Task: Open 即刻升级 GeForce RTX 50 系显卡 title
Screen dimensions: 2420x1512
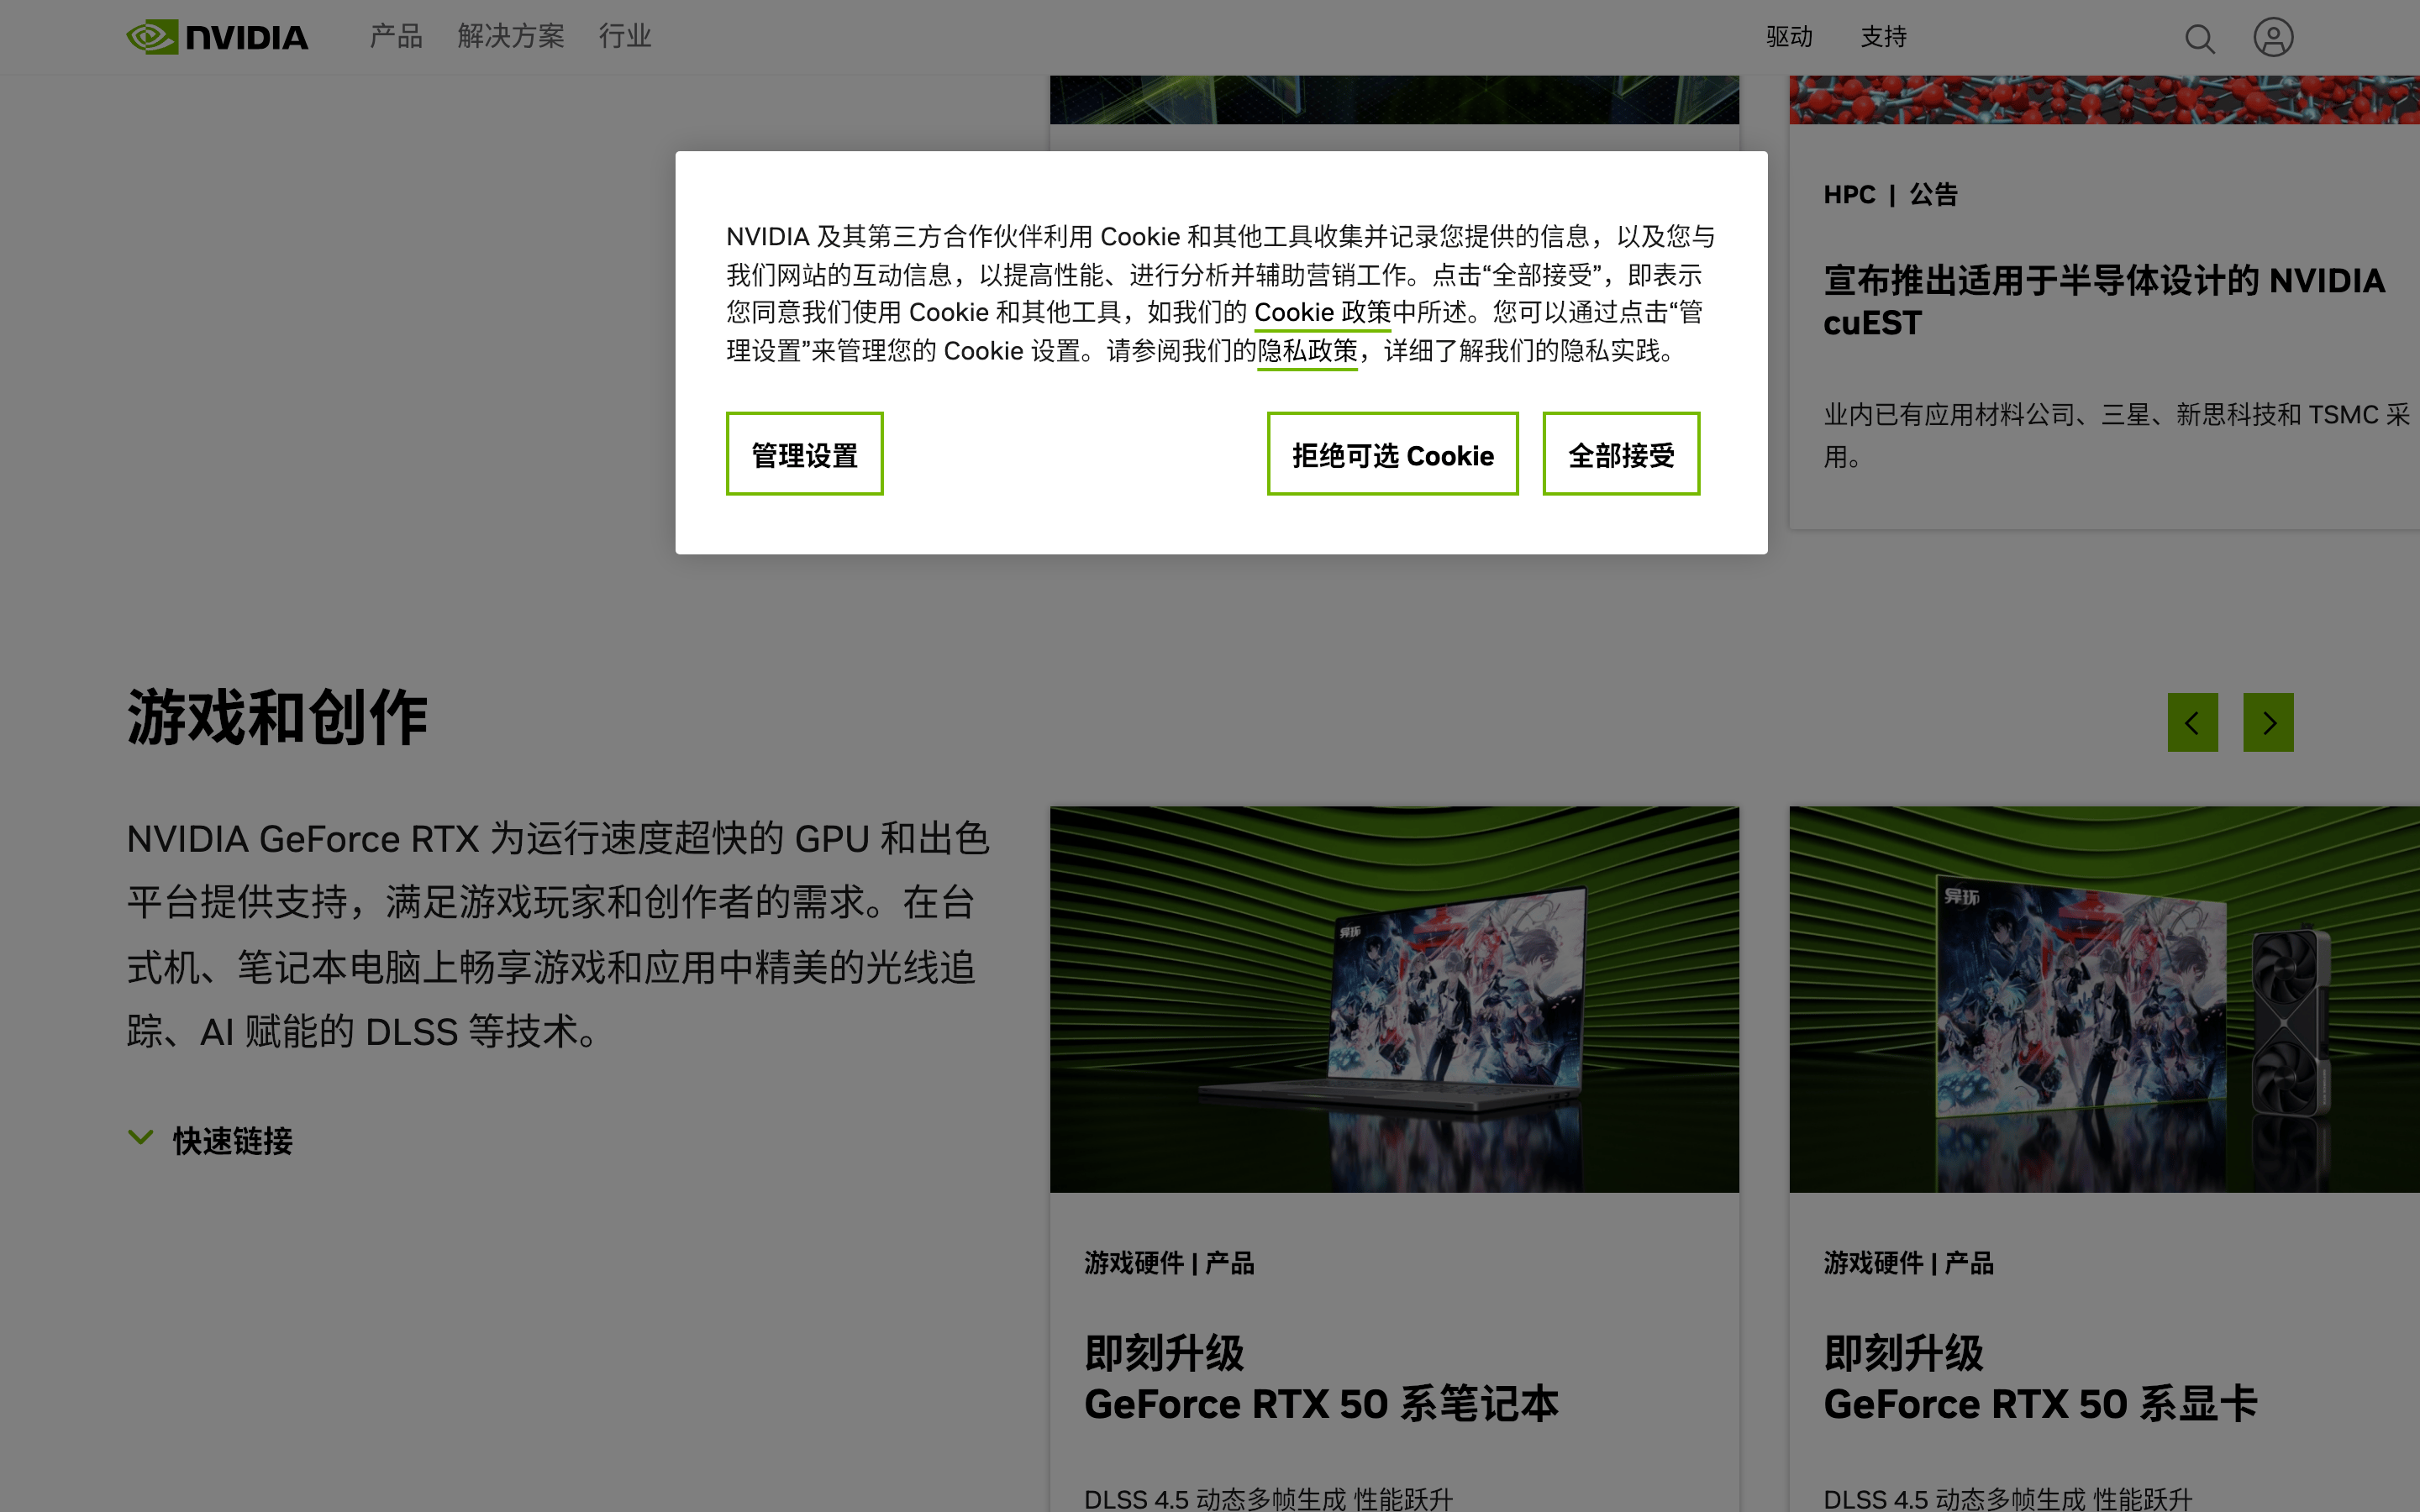Action: 2040,1379
